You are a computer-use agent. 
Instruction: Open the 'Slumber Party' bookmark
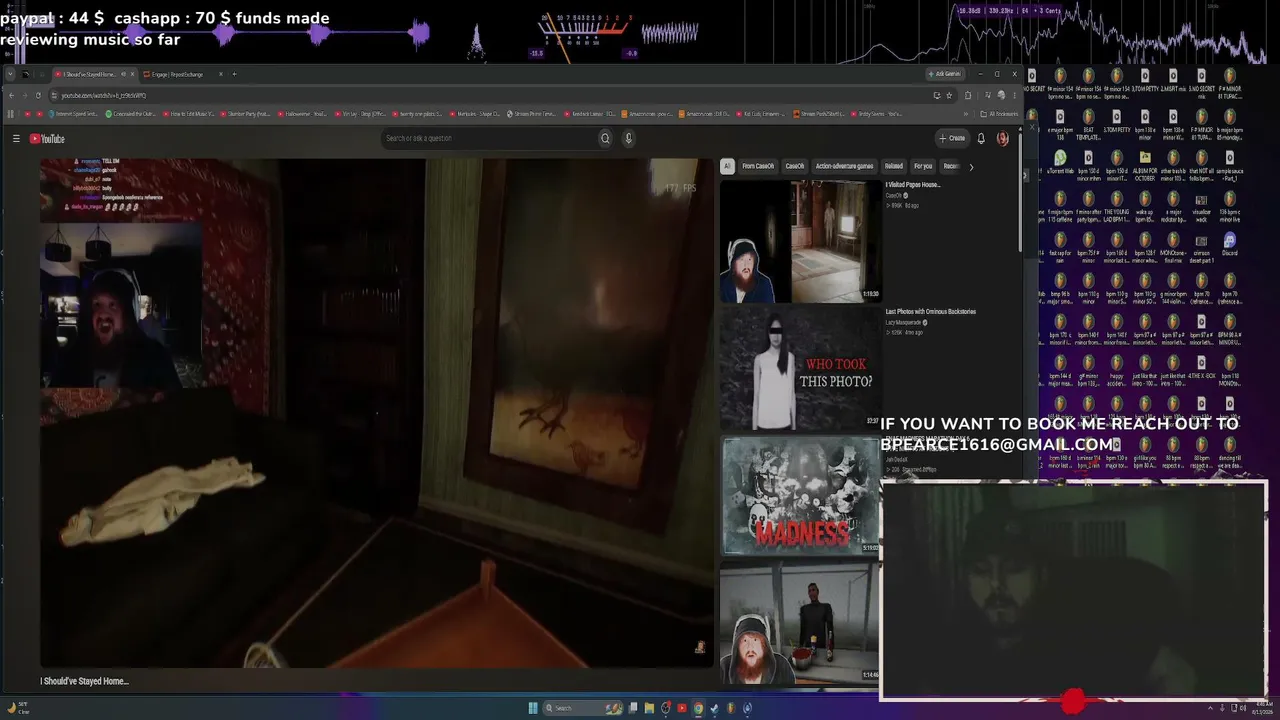click(247, 114)
